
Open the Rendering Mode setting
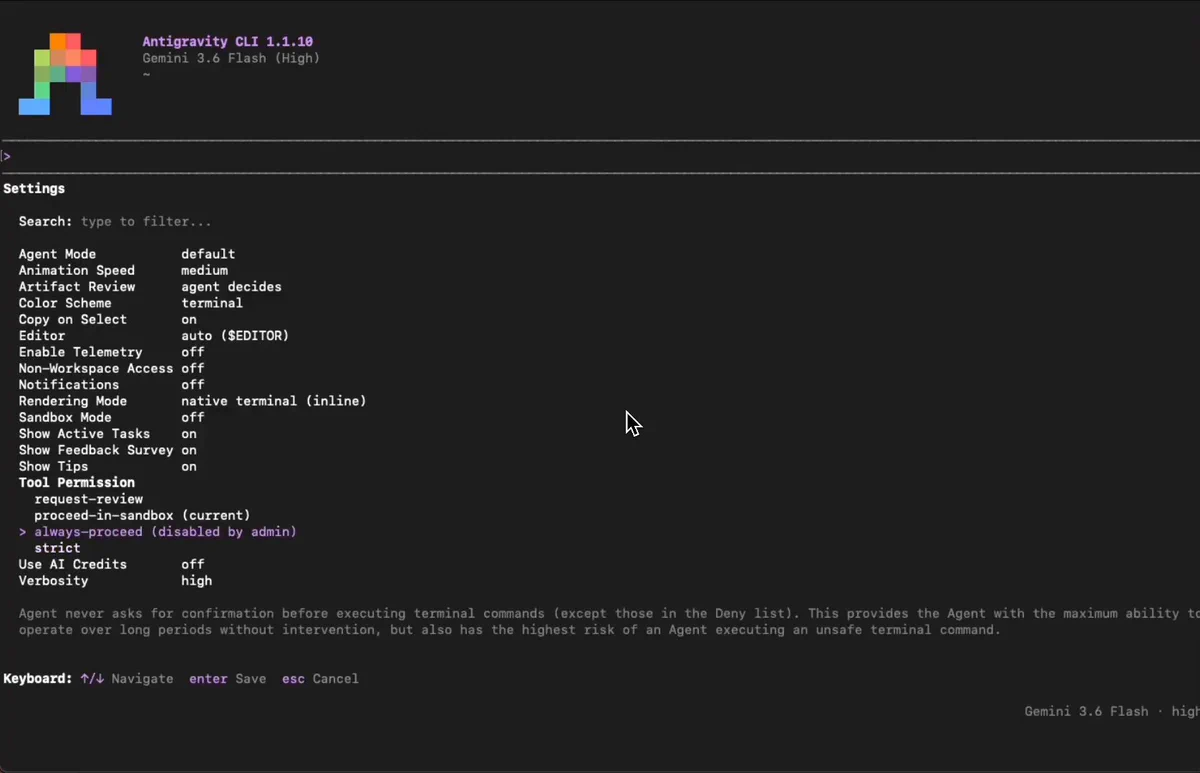click(192, 401)
